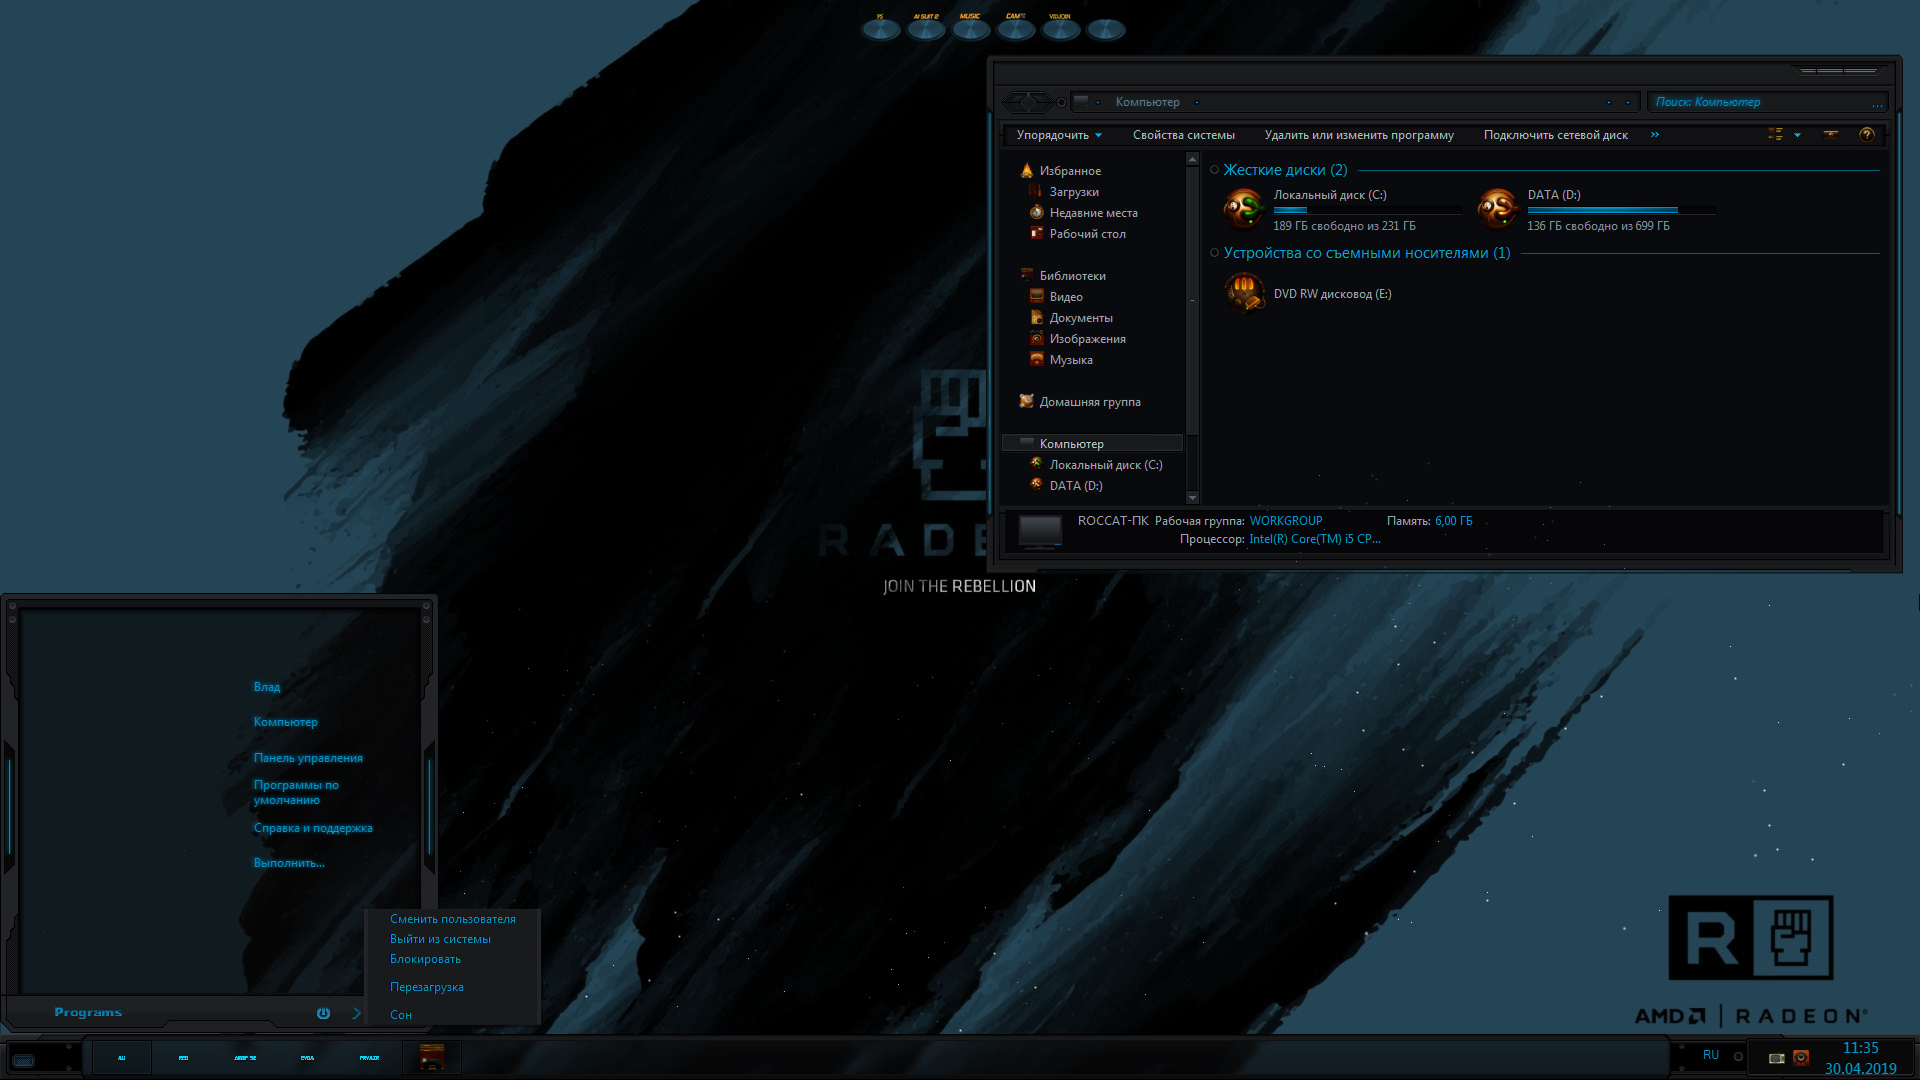This screenshot has height=1080, width=1920.
Task: Click the power shutdown icon in start menu
Action: point(323,1013)
